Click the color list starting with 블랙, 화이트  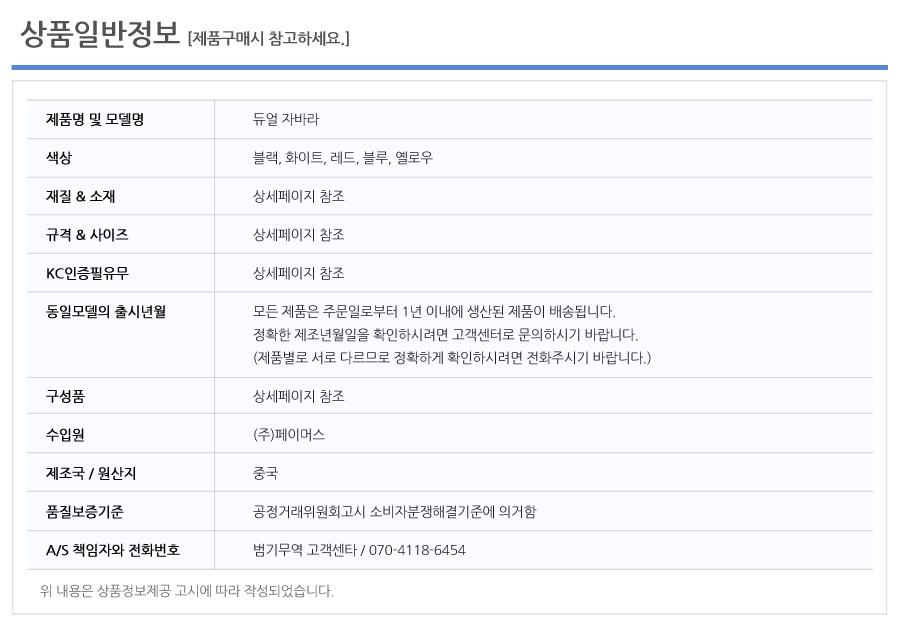(x=343, y=158)
